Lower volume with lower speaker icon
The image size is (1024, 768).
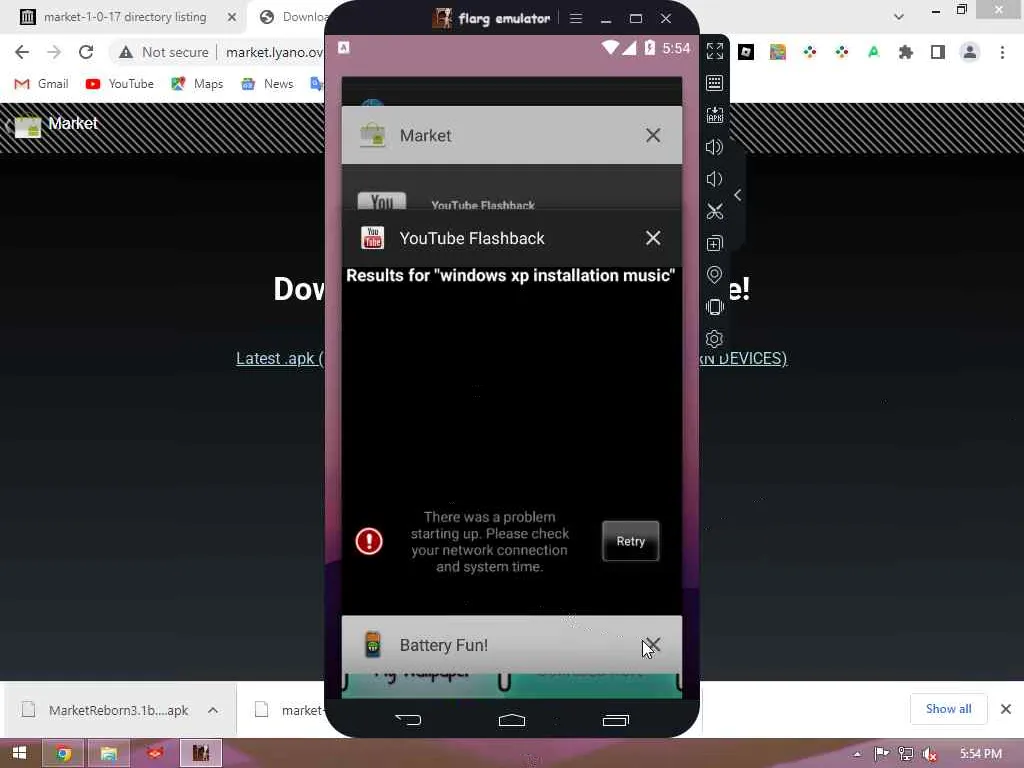click(714, 179)
